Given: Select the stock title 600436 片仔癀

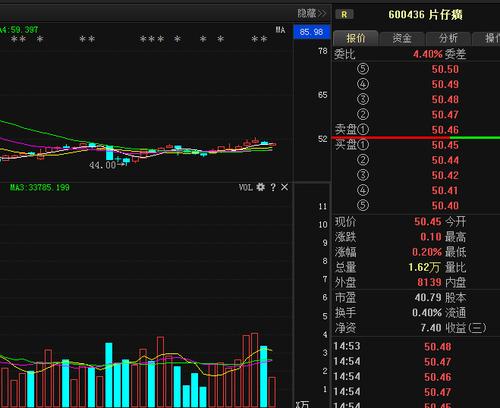Looking at the screenshot, I should click(425, 15).
